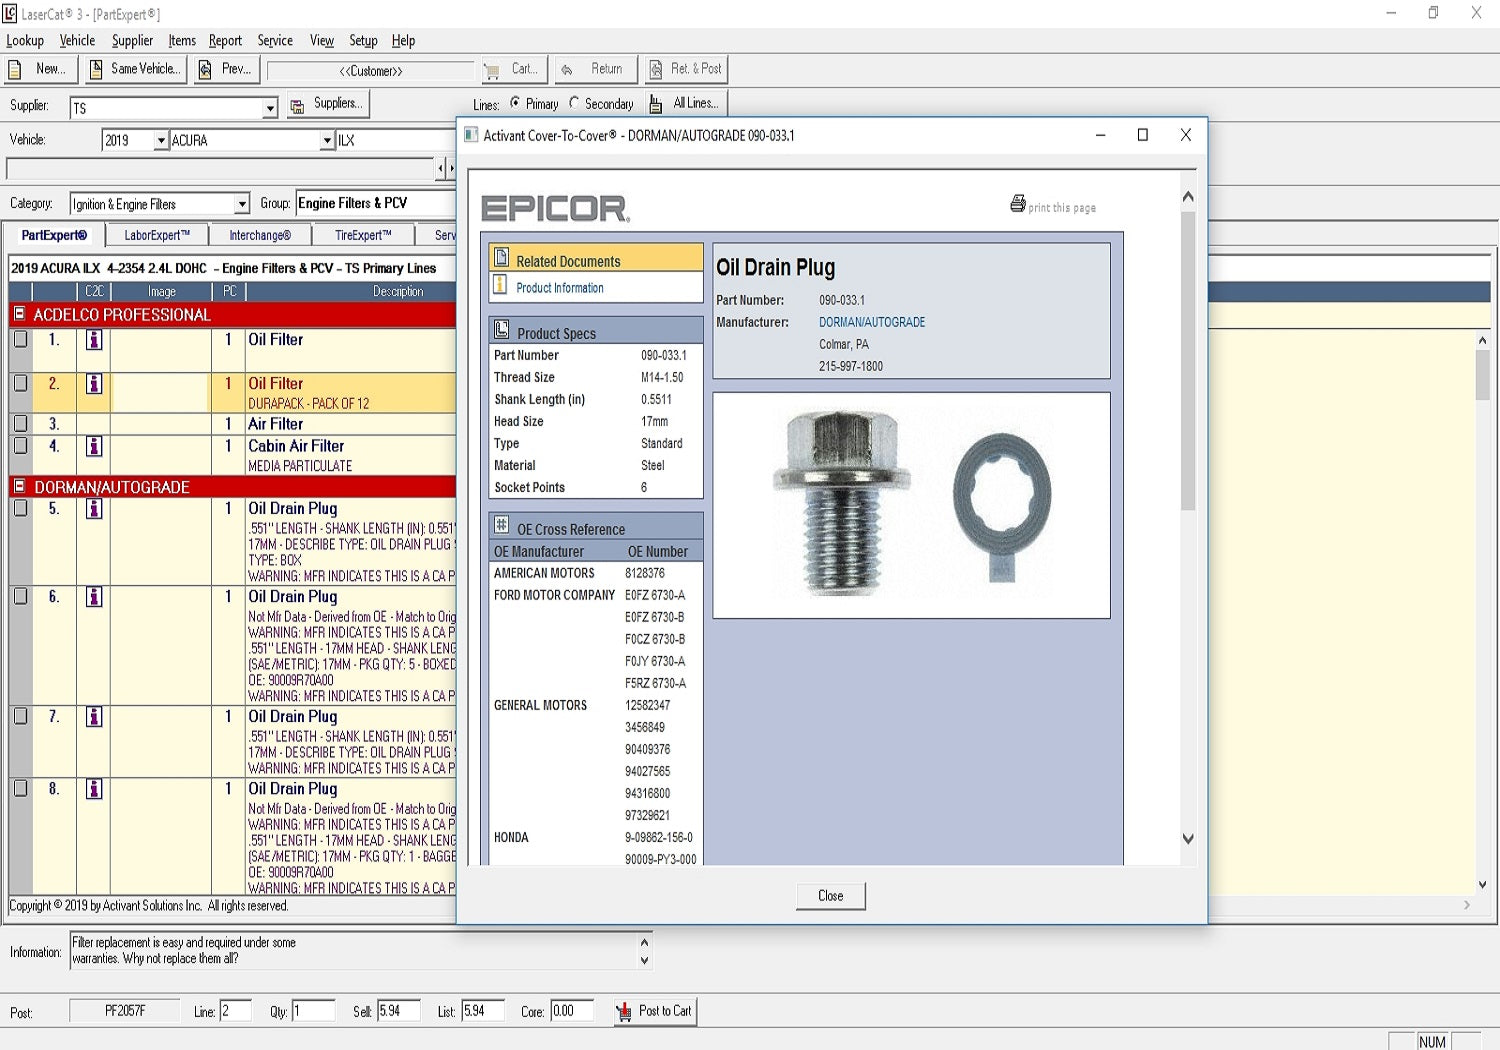Viewport: 1500px width, 1050px height.
Task: Open the Suppliers list icon button
Action: click(x=297, y=105)
